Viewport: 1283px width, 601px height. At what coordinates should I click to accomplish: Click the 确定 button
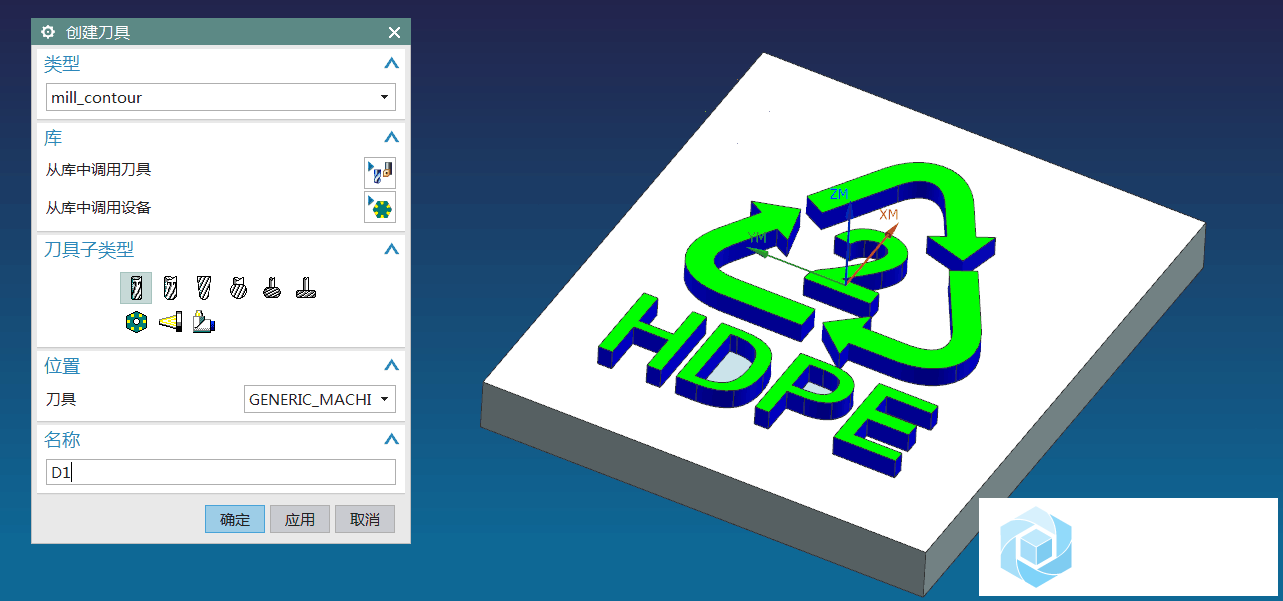235,519
